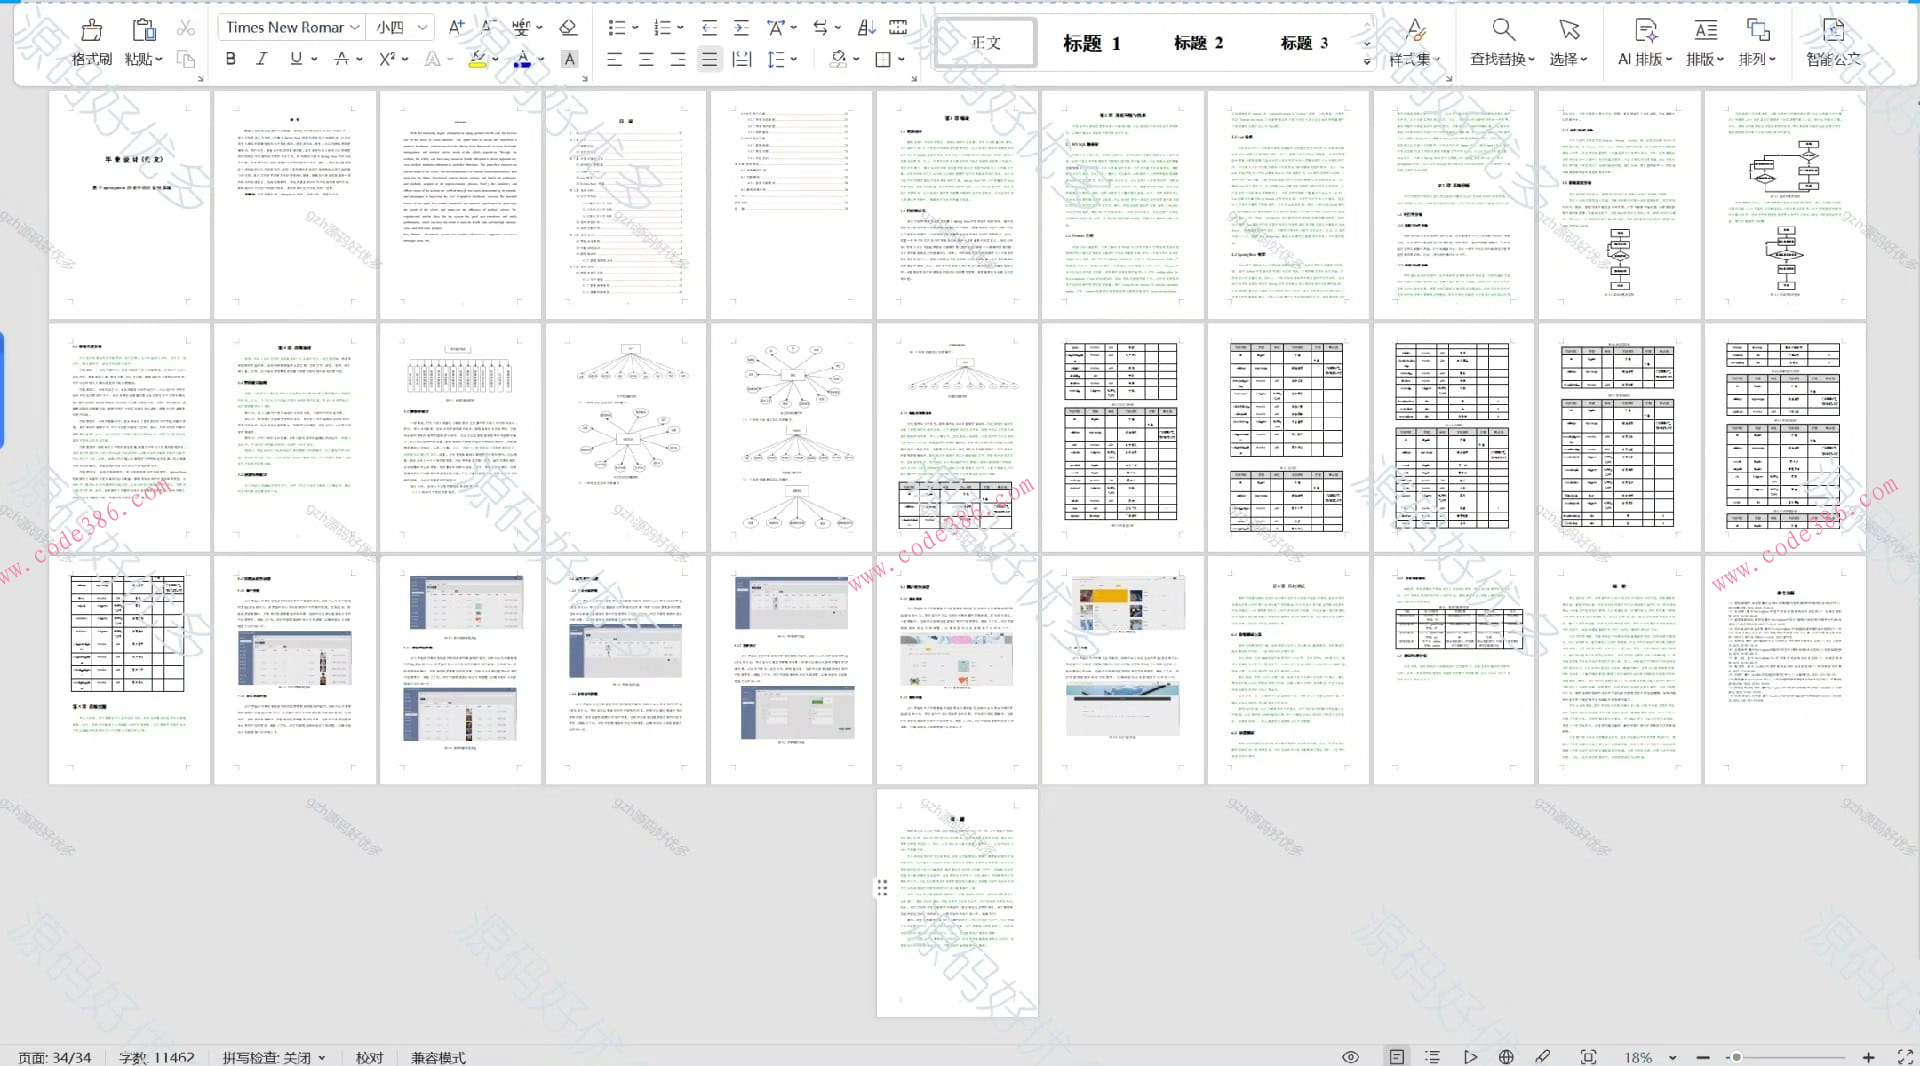The width and height of the screenshot is (1920, 1066).
Task: Apply the 标题 2 heading style
Action: tap(1198, 43)
